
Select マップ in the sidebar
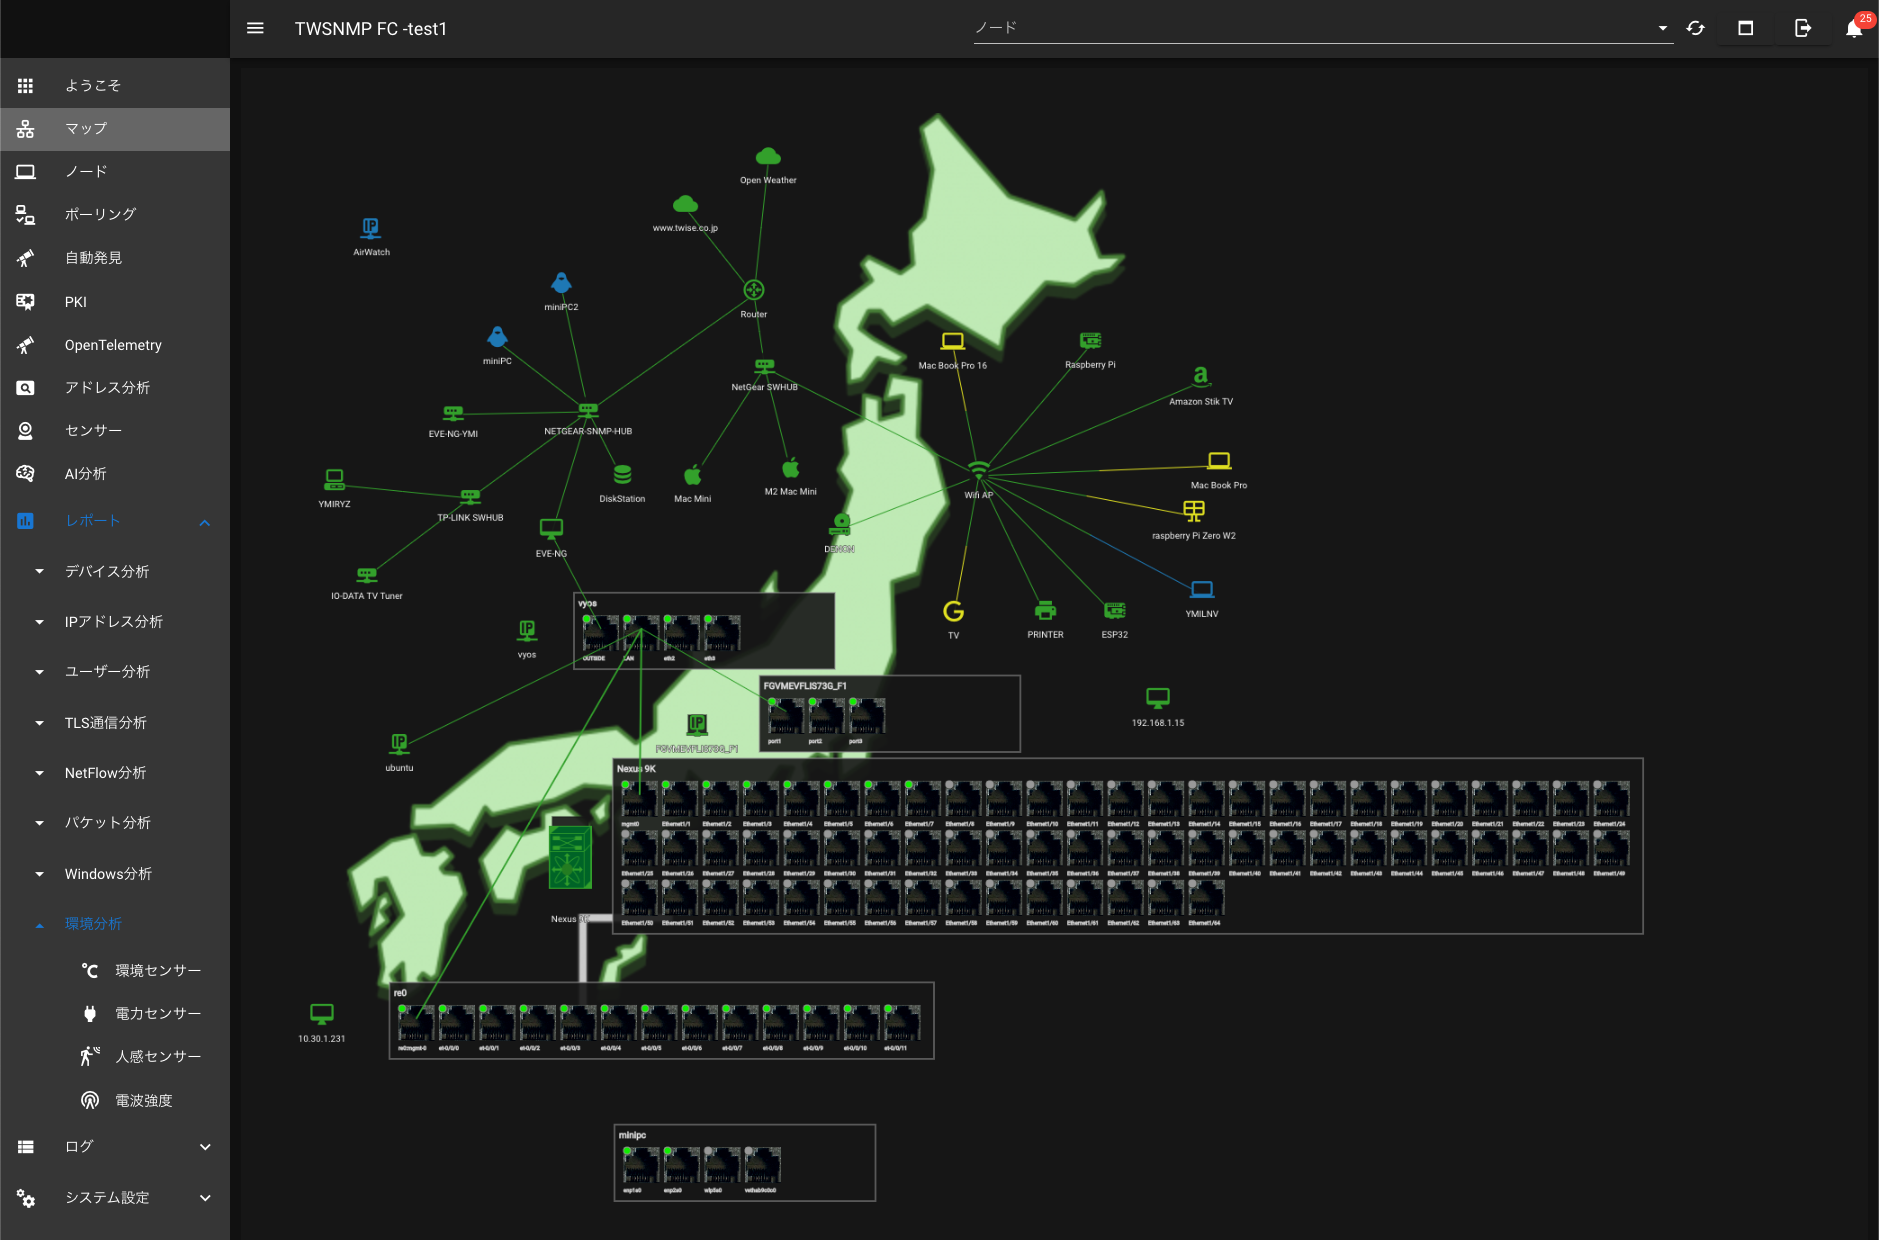pos(115,129)
